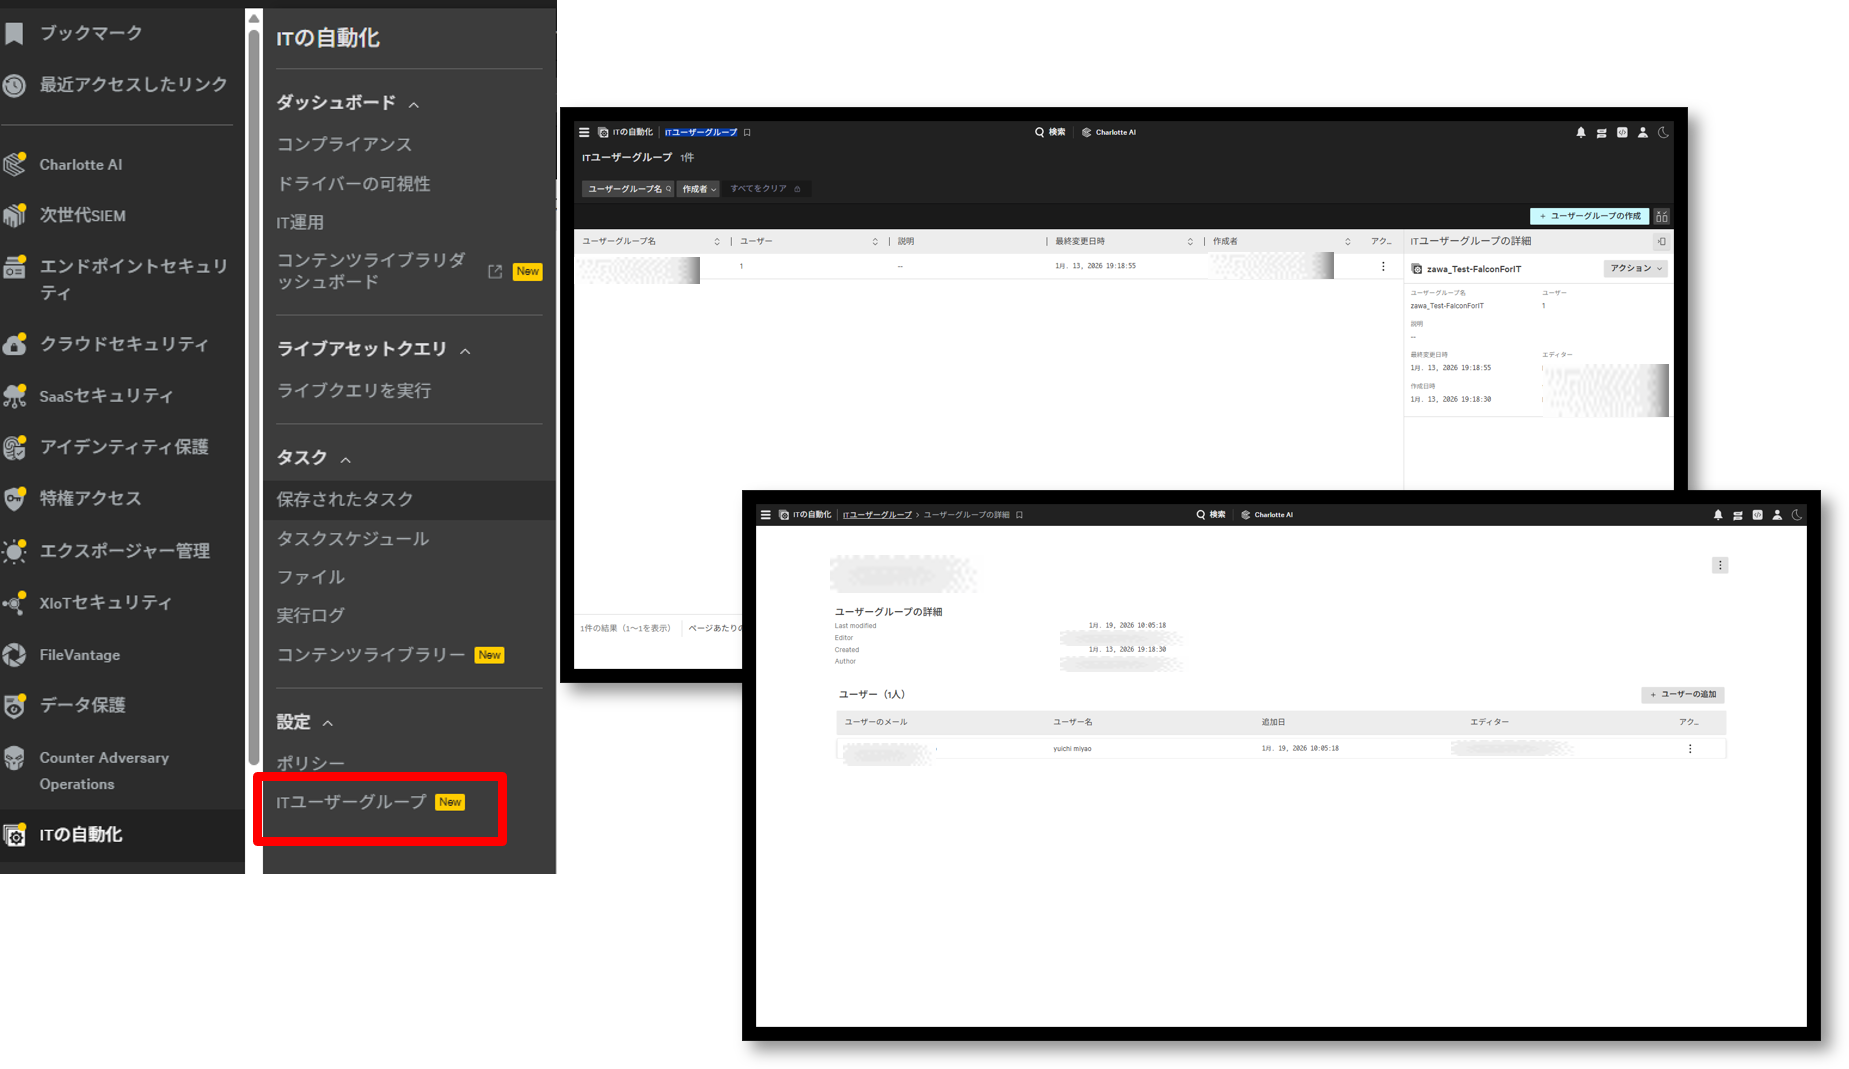Viewport: 1849px width, 1069px height.
Task: Bookmark the ユーザーグループの詳細 page
Action: coord(1020,515)
